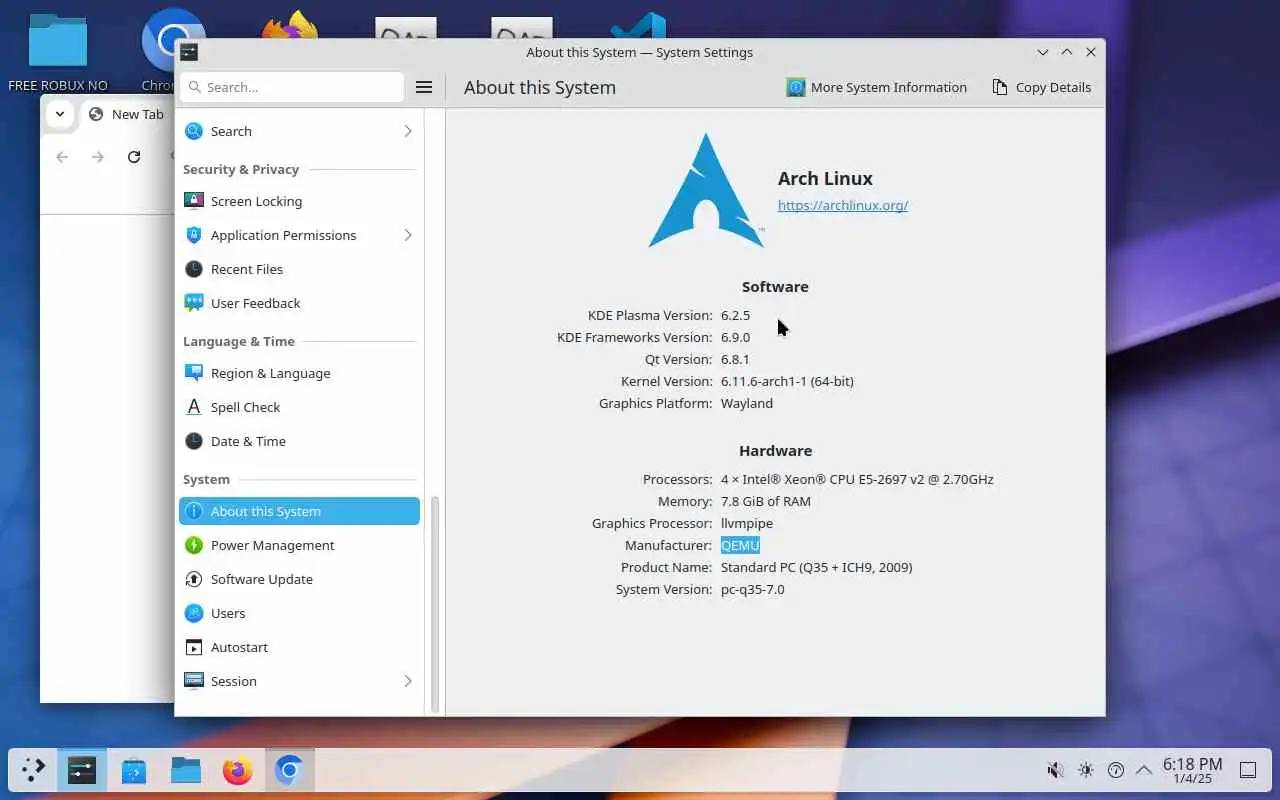Select the highlighted QEMU manufacturer text

[740, 545]
